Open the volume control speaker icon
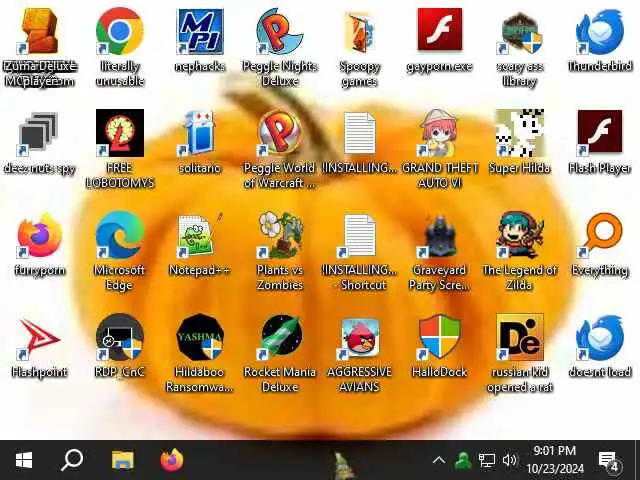 tap(509, 460)
